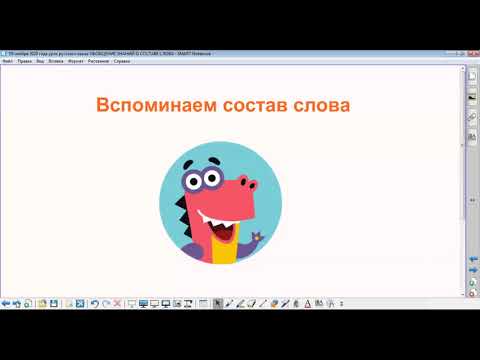
Task: Undo the last action
Action: click(x=95, y=304)
